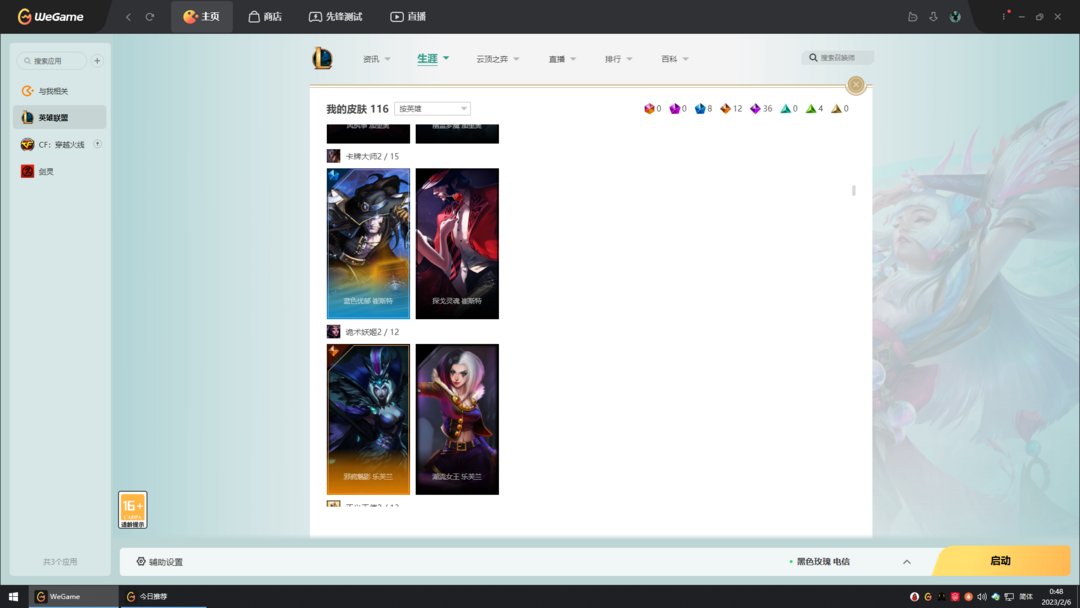Click the volume speaker tray icon
This screenshot has width=1080, height=608.
[982, 597]
